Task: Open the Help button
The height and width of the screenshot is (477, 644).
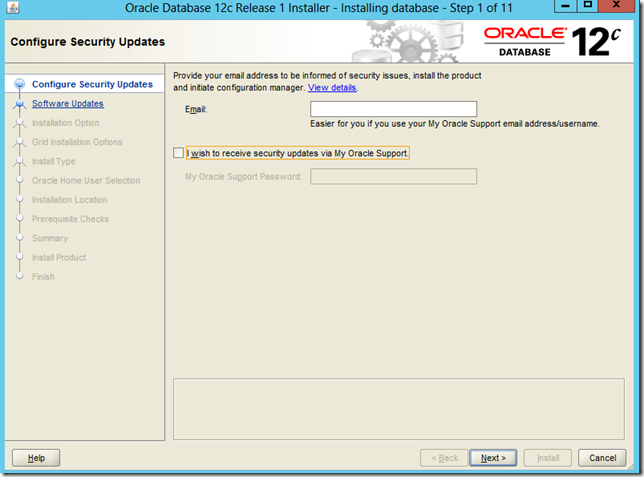Action: (x=36, y=458)
